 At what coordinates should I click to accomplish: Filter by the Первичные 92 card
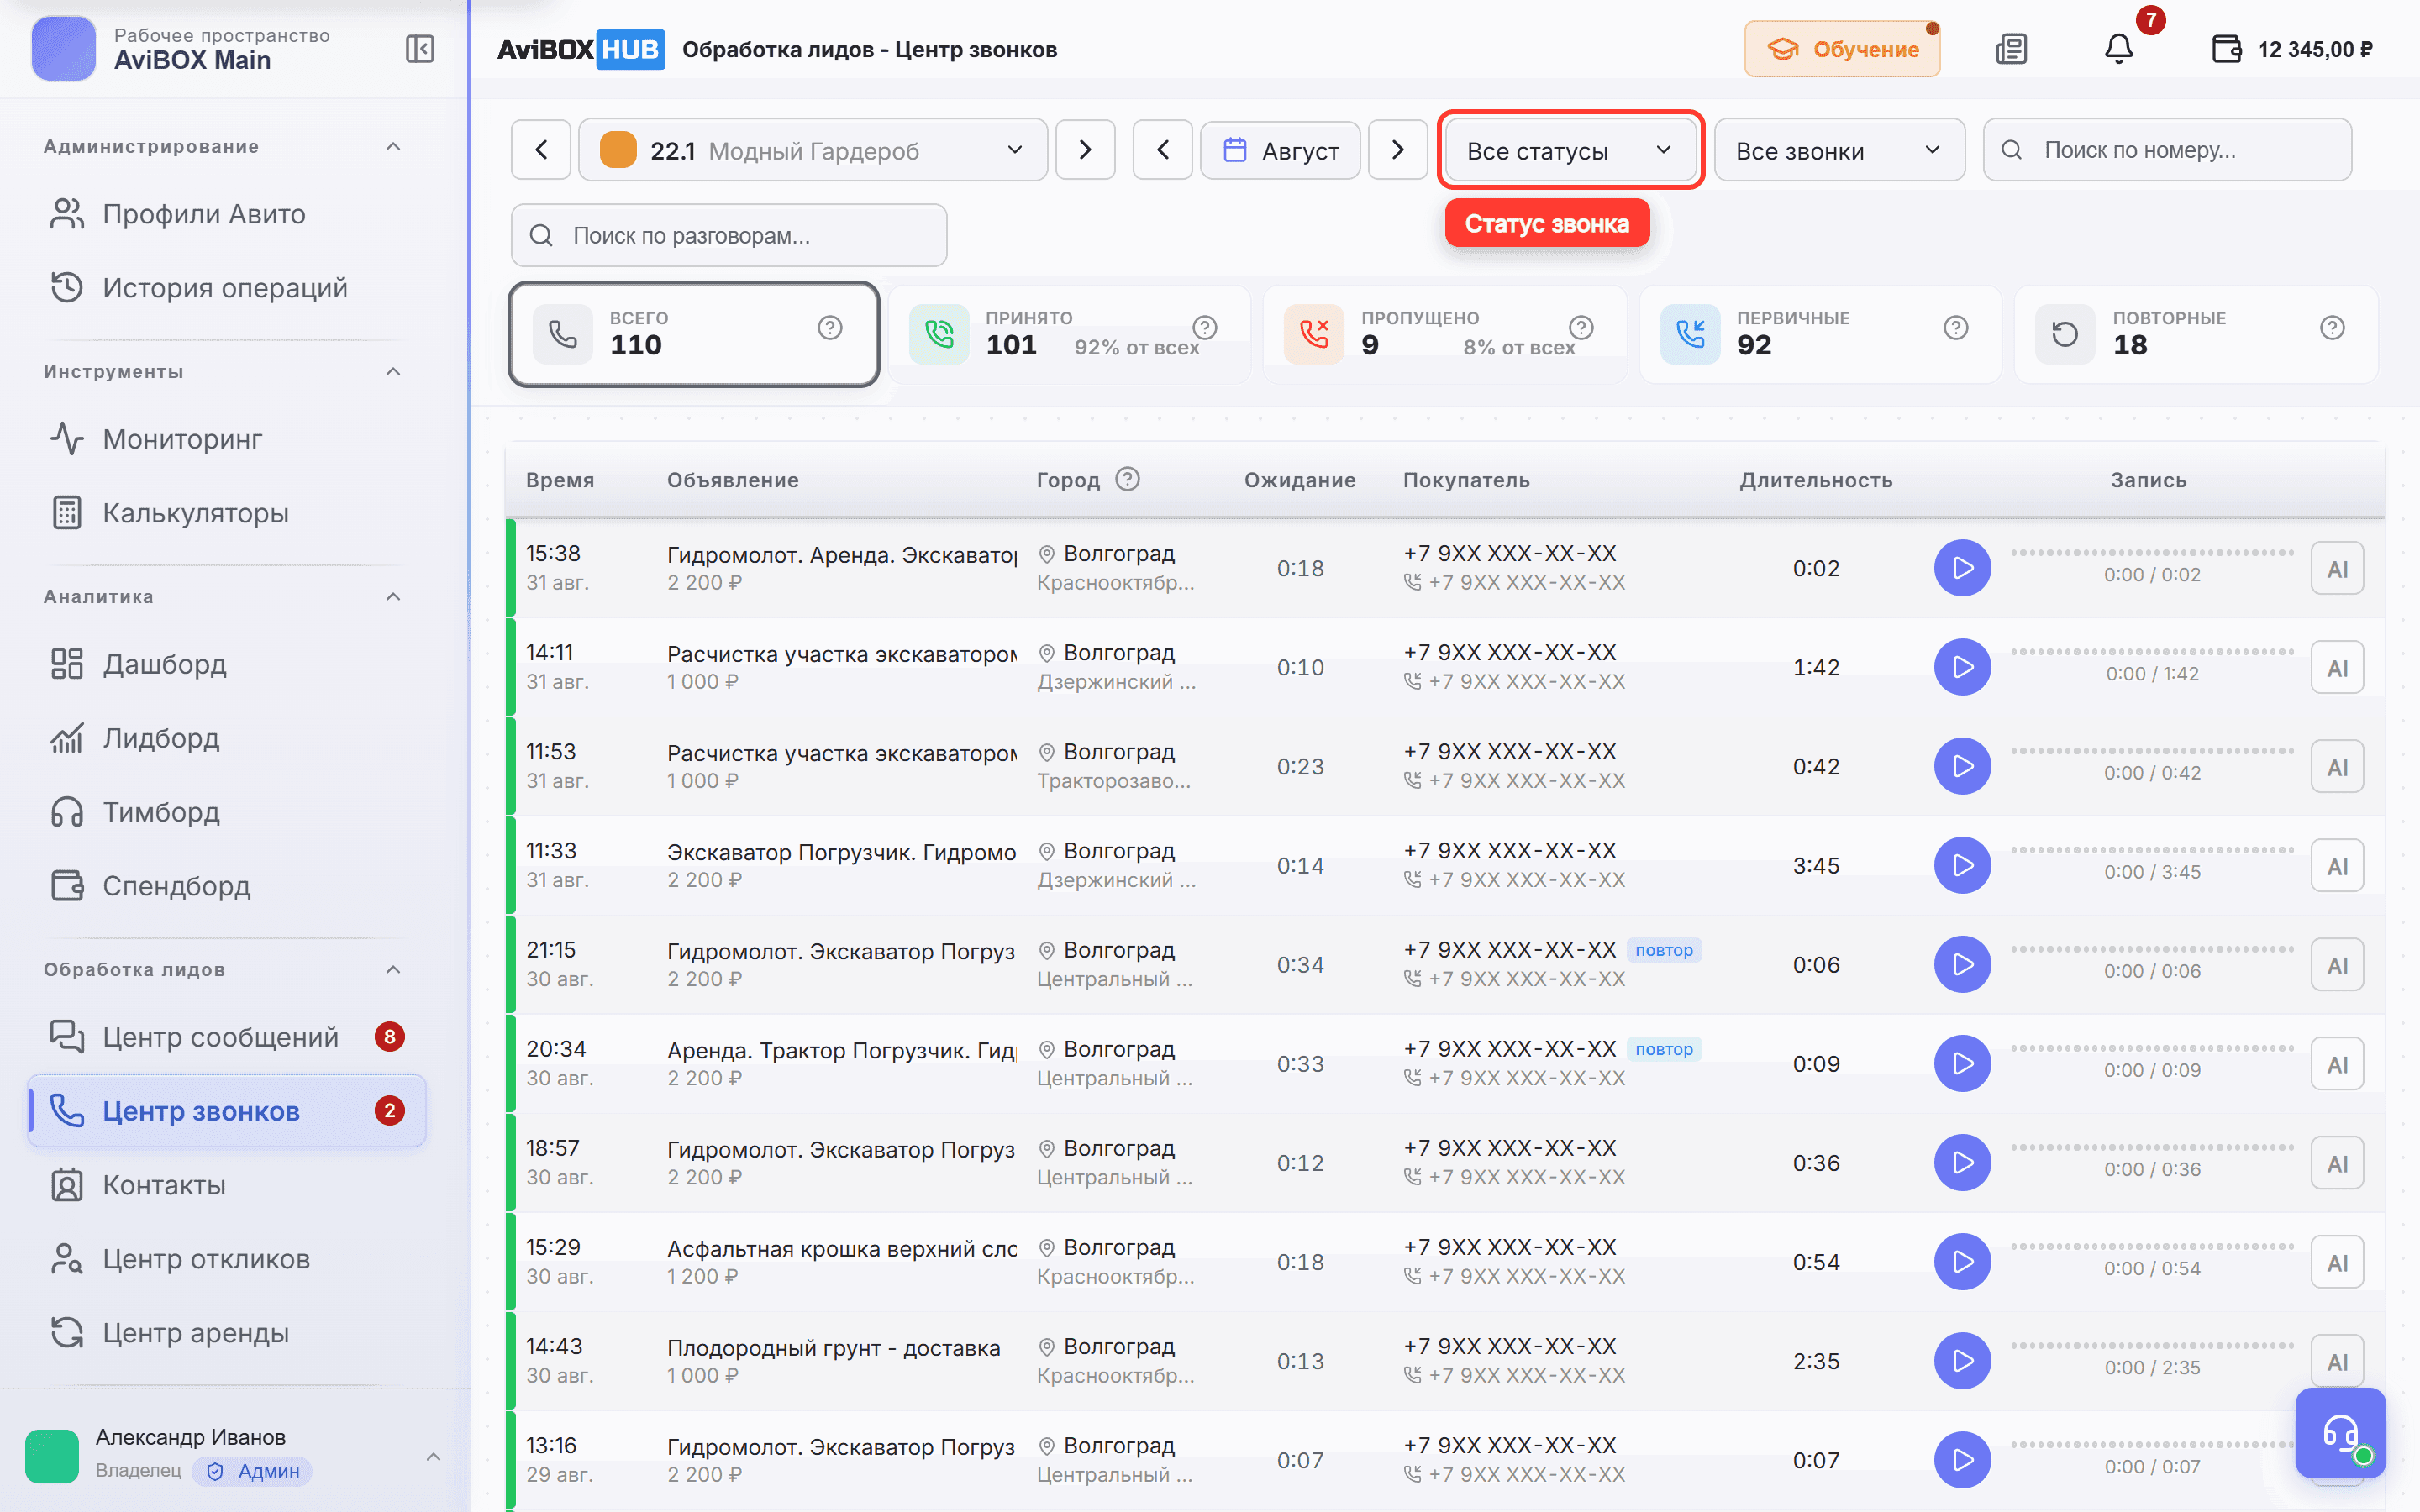coord(1820,334)
